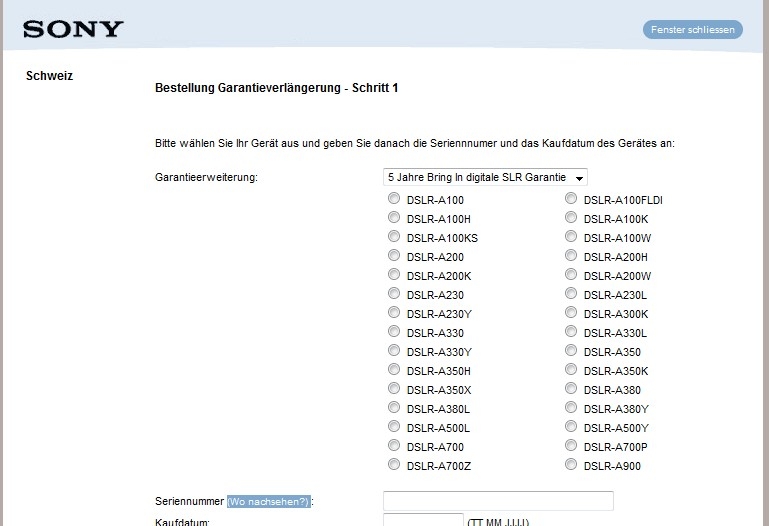
Task: Choose DSLR-A500L model
Action: point(394,426)
